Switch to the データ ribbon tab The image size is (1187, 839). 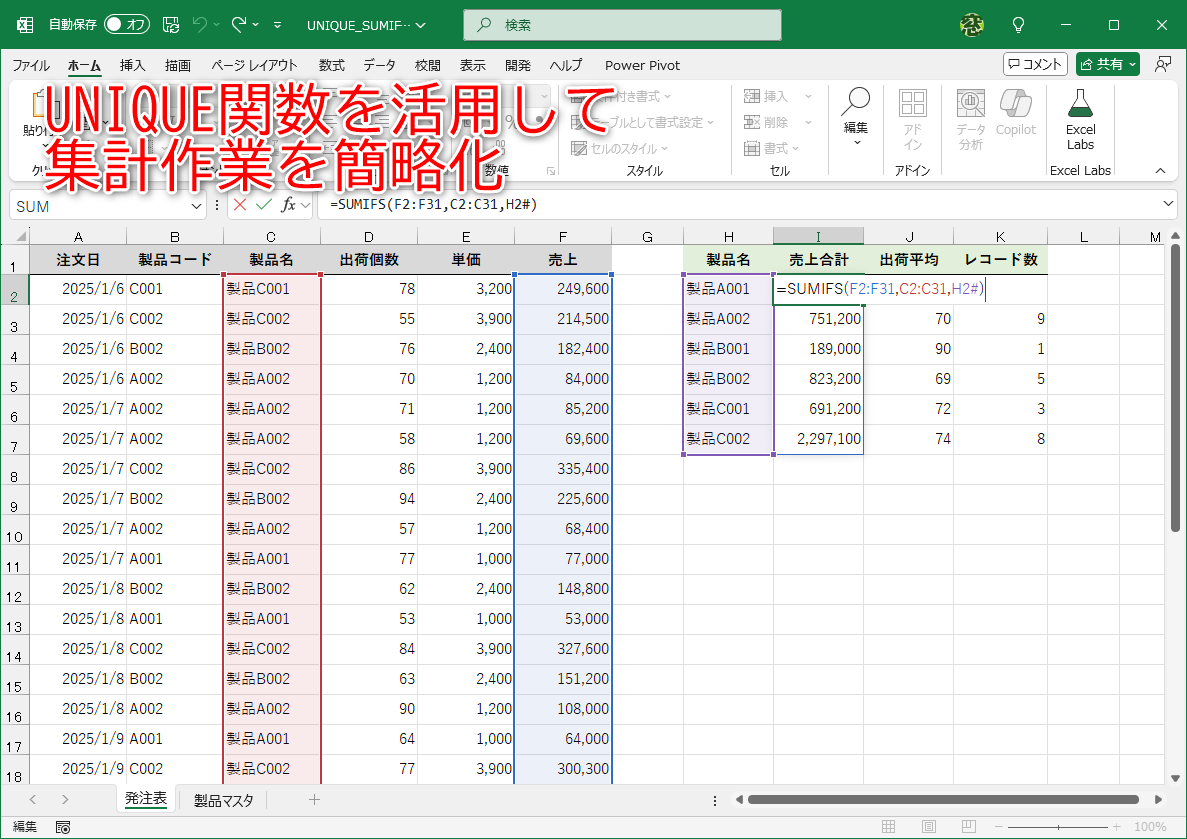(x=381, y=65)
